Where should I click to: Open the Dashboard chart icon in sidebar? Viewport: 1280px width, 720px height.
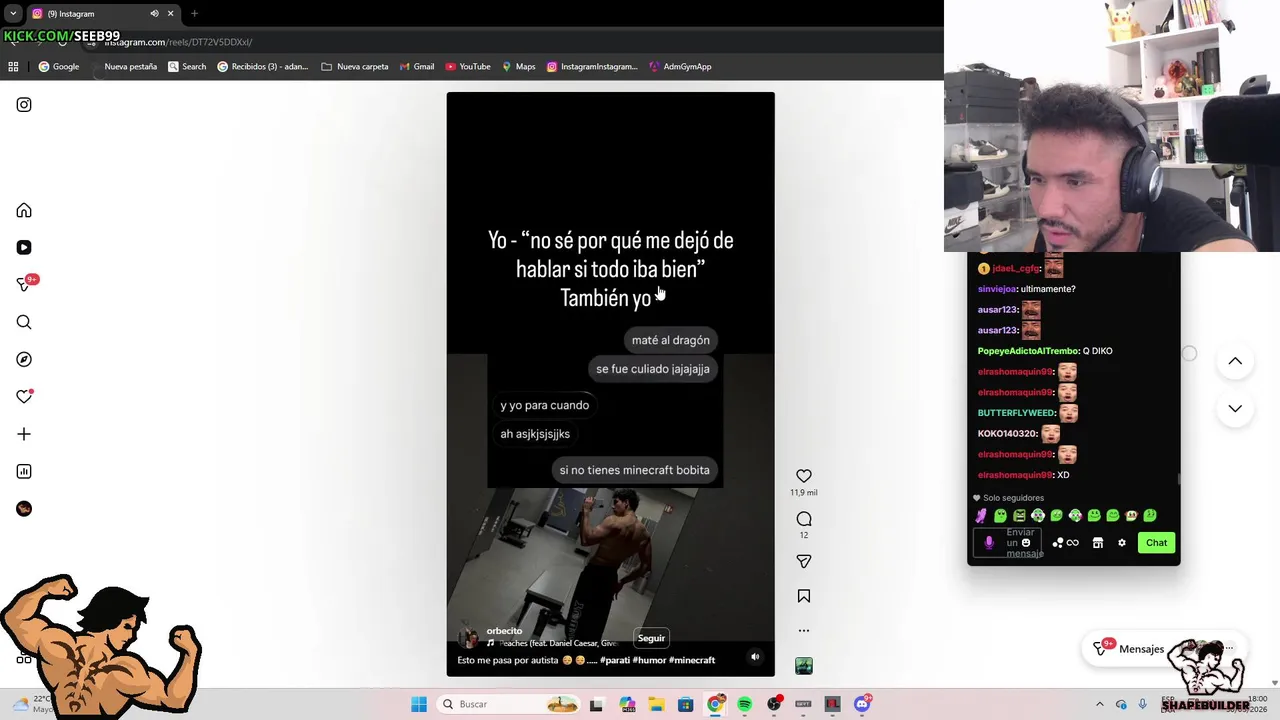(24, 471)
